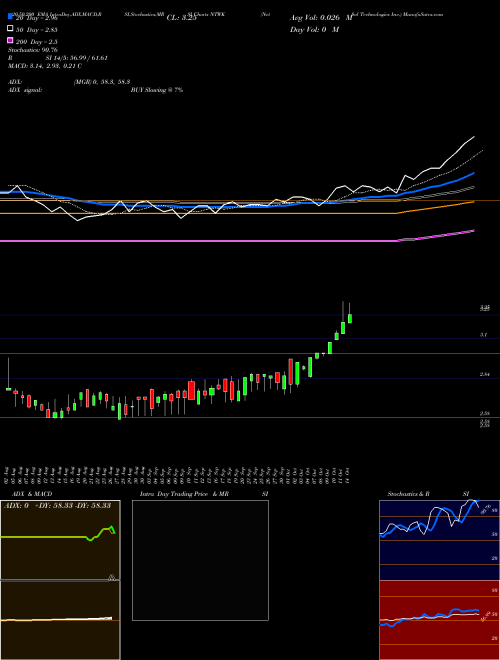This screenshot has width=500, height=660.
Task: Click the 'Avg Vol: 0.026 M' text
Action: tap(321, 18)
